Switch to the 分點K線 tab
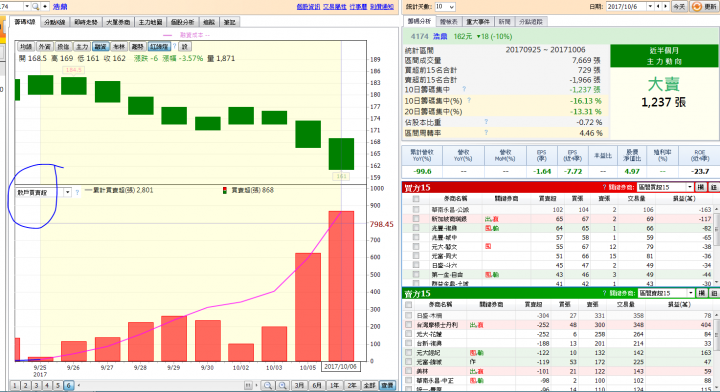Image resolution: width=720 pixels, height=392 pixels. [x=55, y=22]
